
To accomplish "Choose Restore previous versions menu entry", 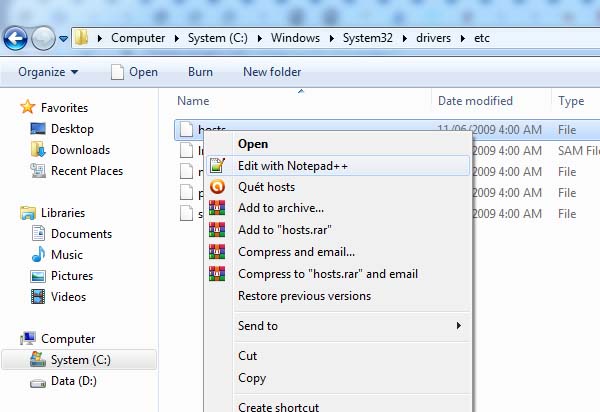I will pos(304,296).
